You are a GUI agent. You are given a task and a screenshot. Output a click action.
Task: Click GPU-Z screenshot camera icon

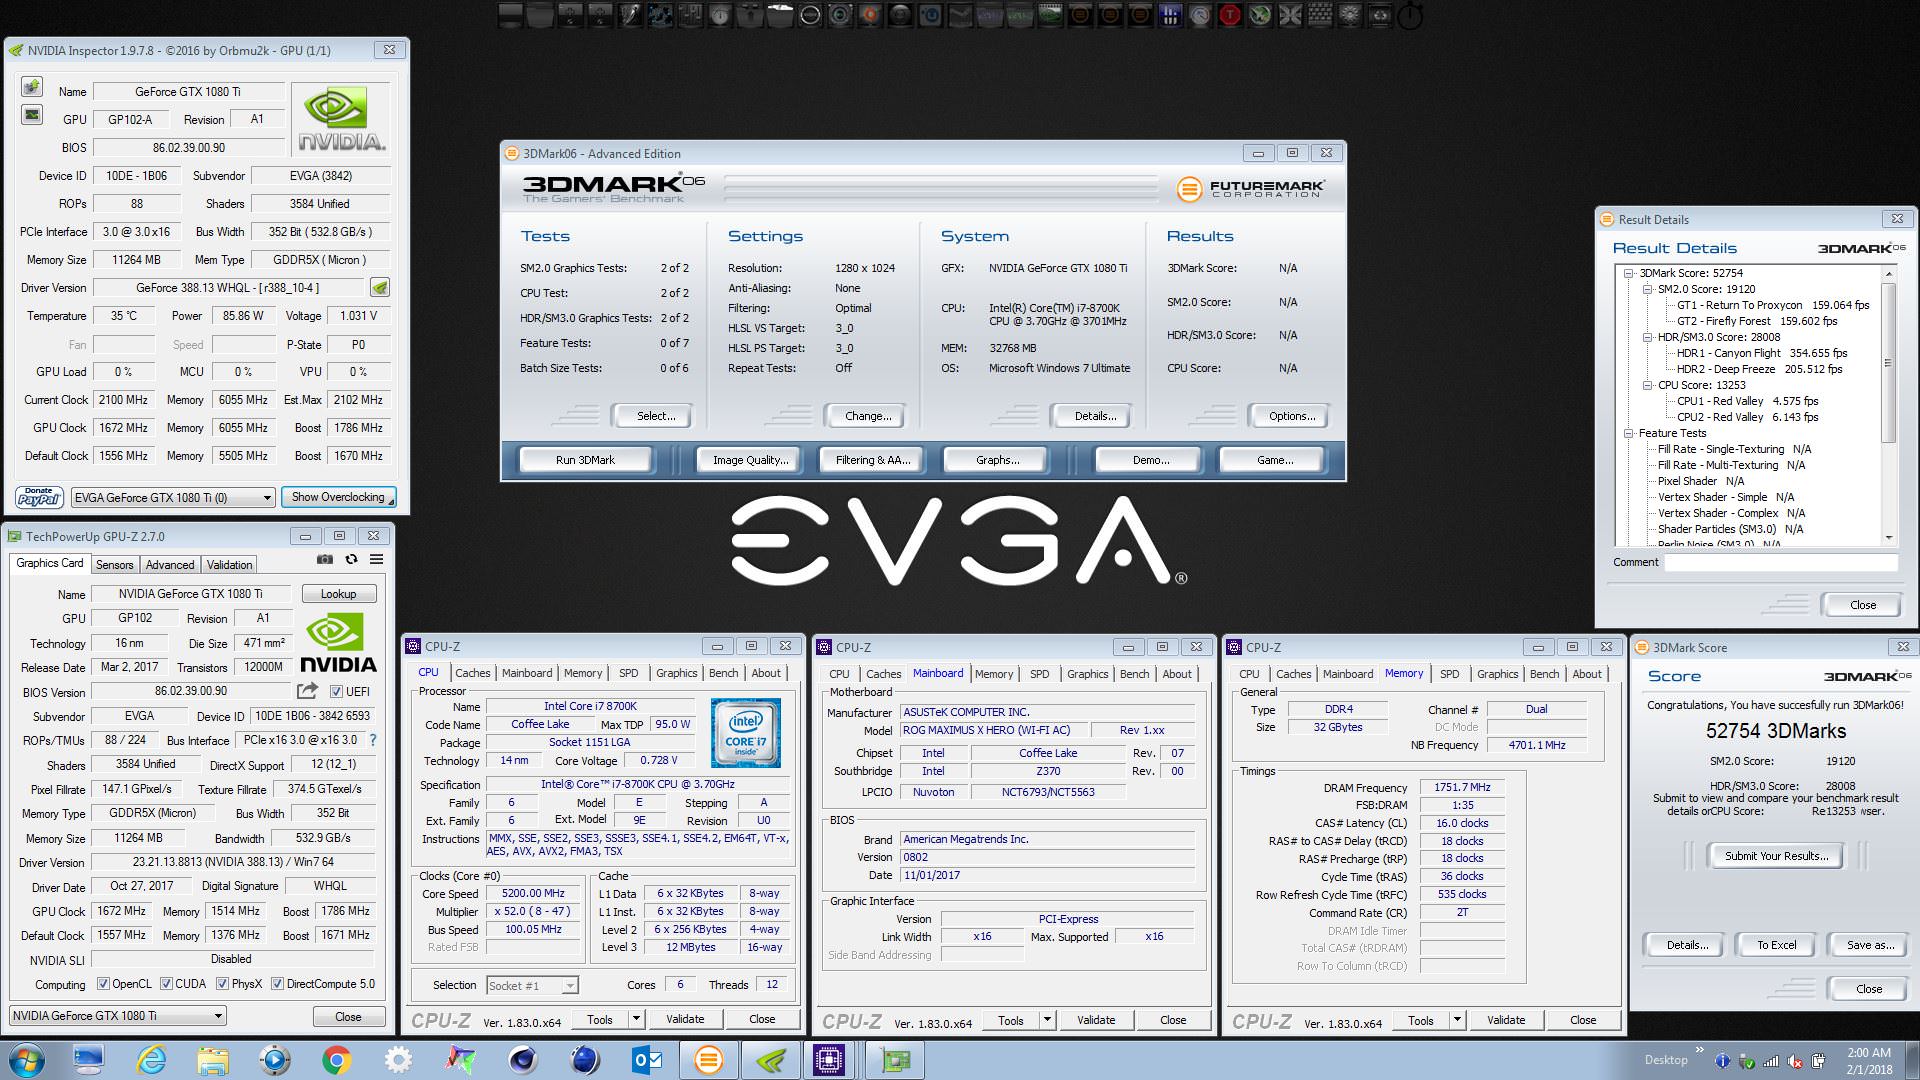coord(325,560)
